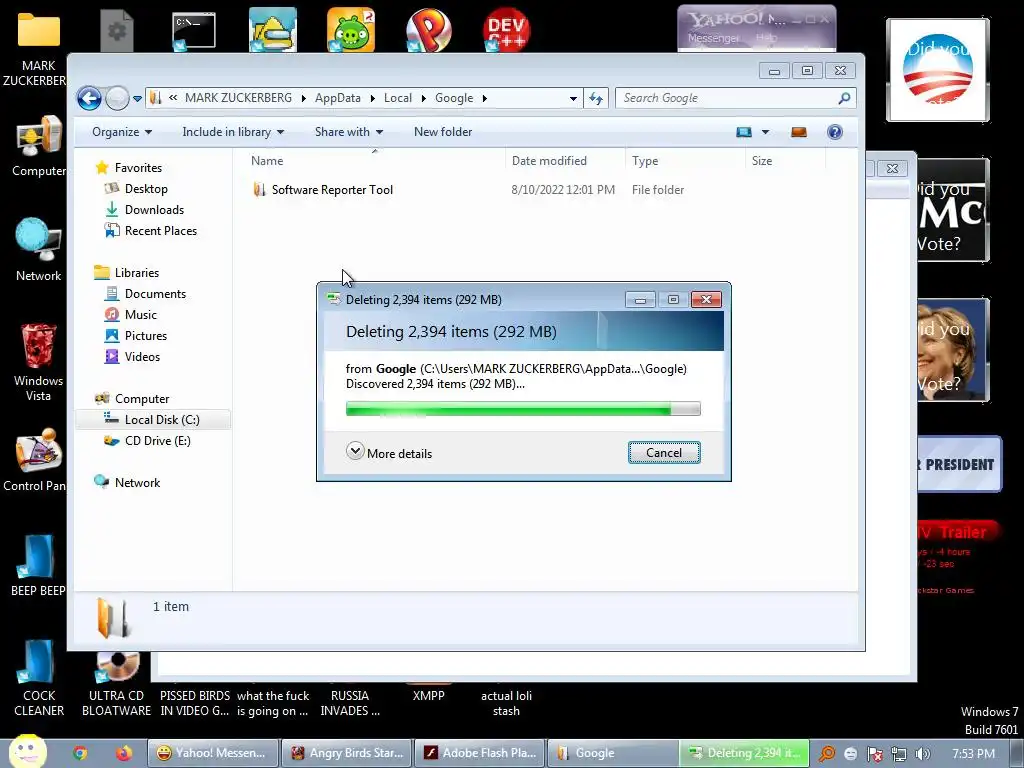The image size is (1024, 768).
Task: Refresh the Explorer folder view
Action: coord(596,99)
